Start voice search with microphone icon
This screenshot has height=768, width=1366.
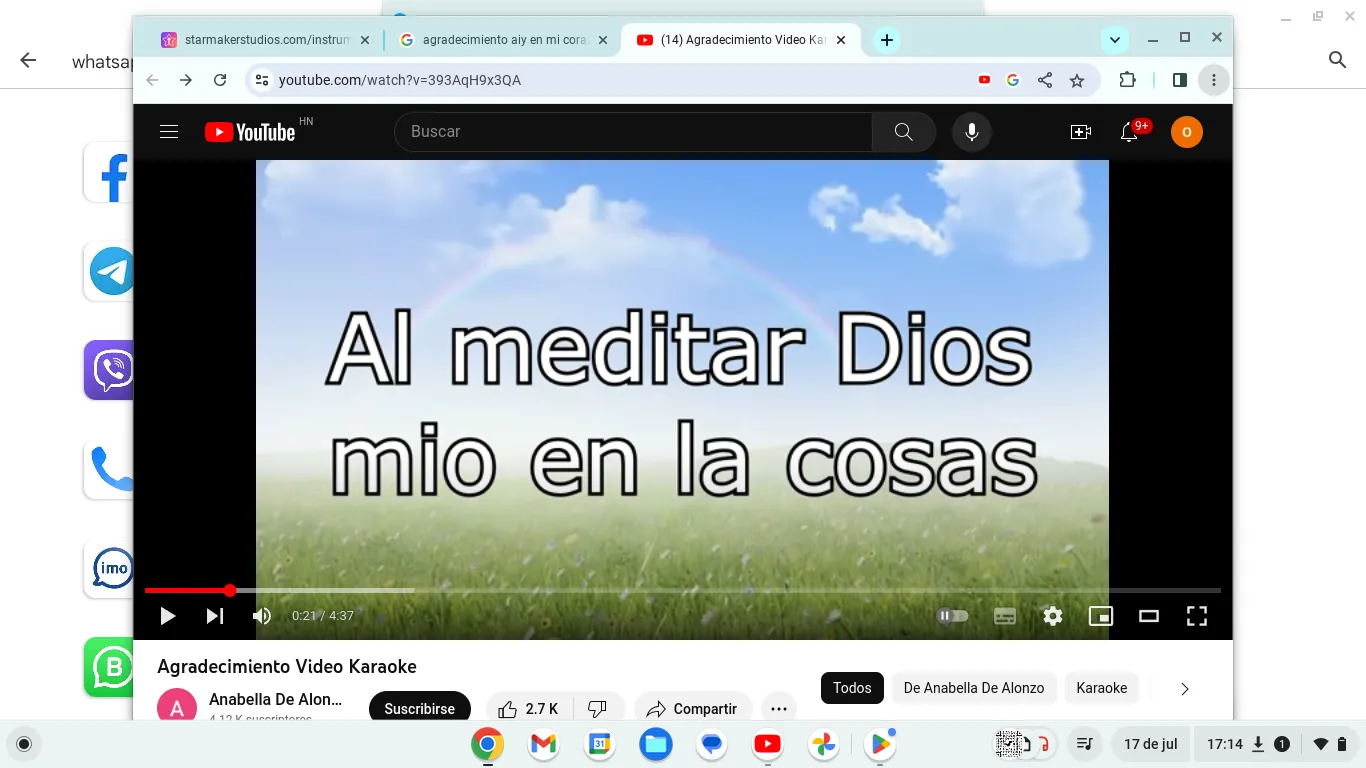tap(971, 132)
